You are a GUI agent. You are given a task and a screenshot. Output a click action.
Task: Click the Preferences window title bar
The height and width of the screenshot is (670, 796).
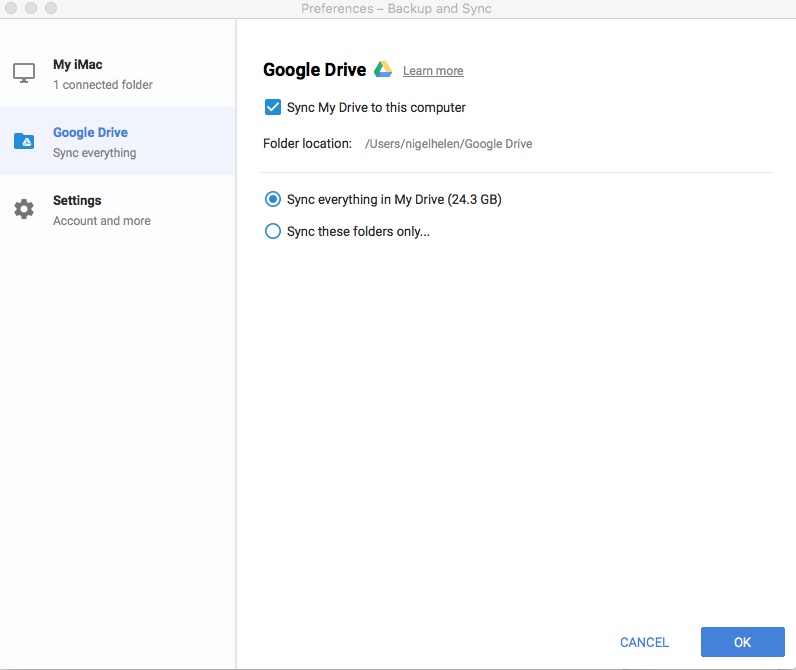coord(396,9)
